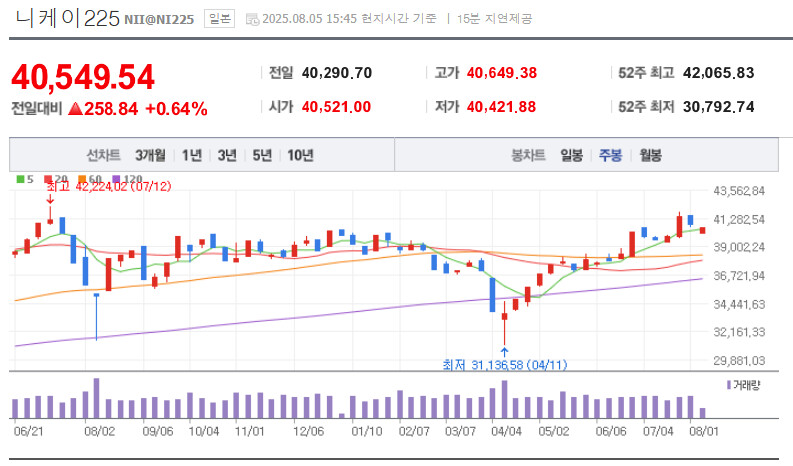Select the 1년 line chart tab
793x466 pixels.
(192, 155)
